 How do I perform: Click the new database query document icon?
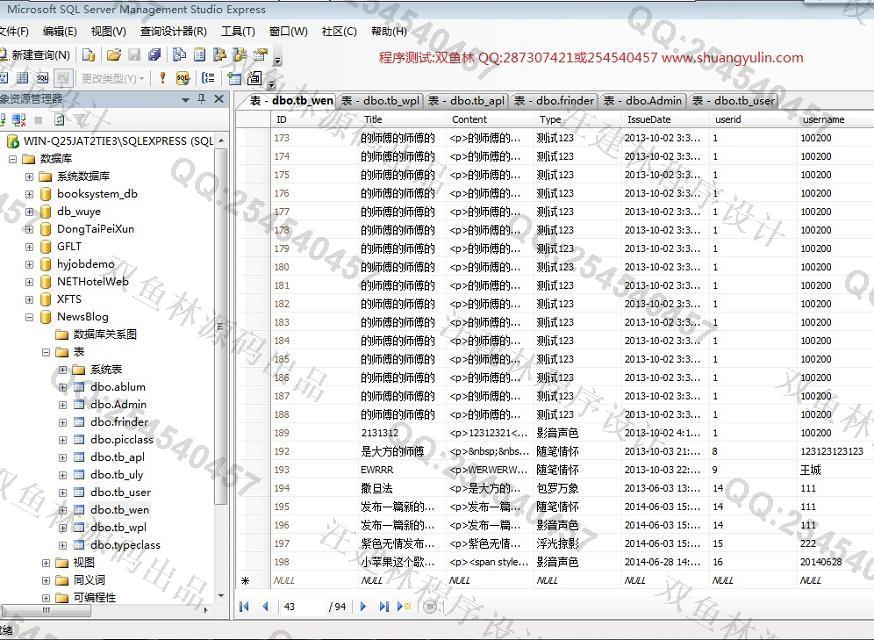(89, 55)
